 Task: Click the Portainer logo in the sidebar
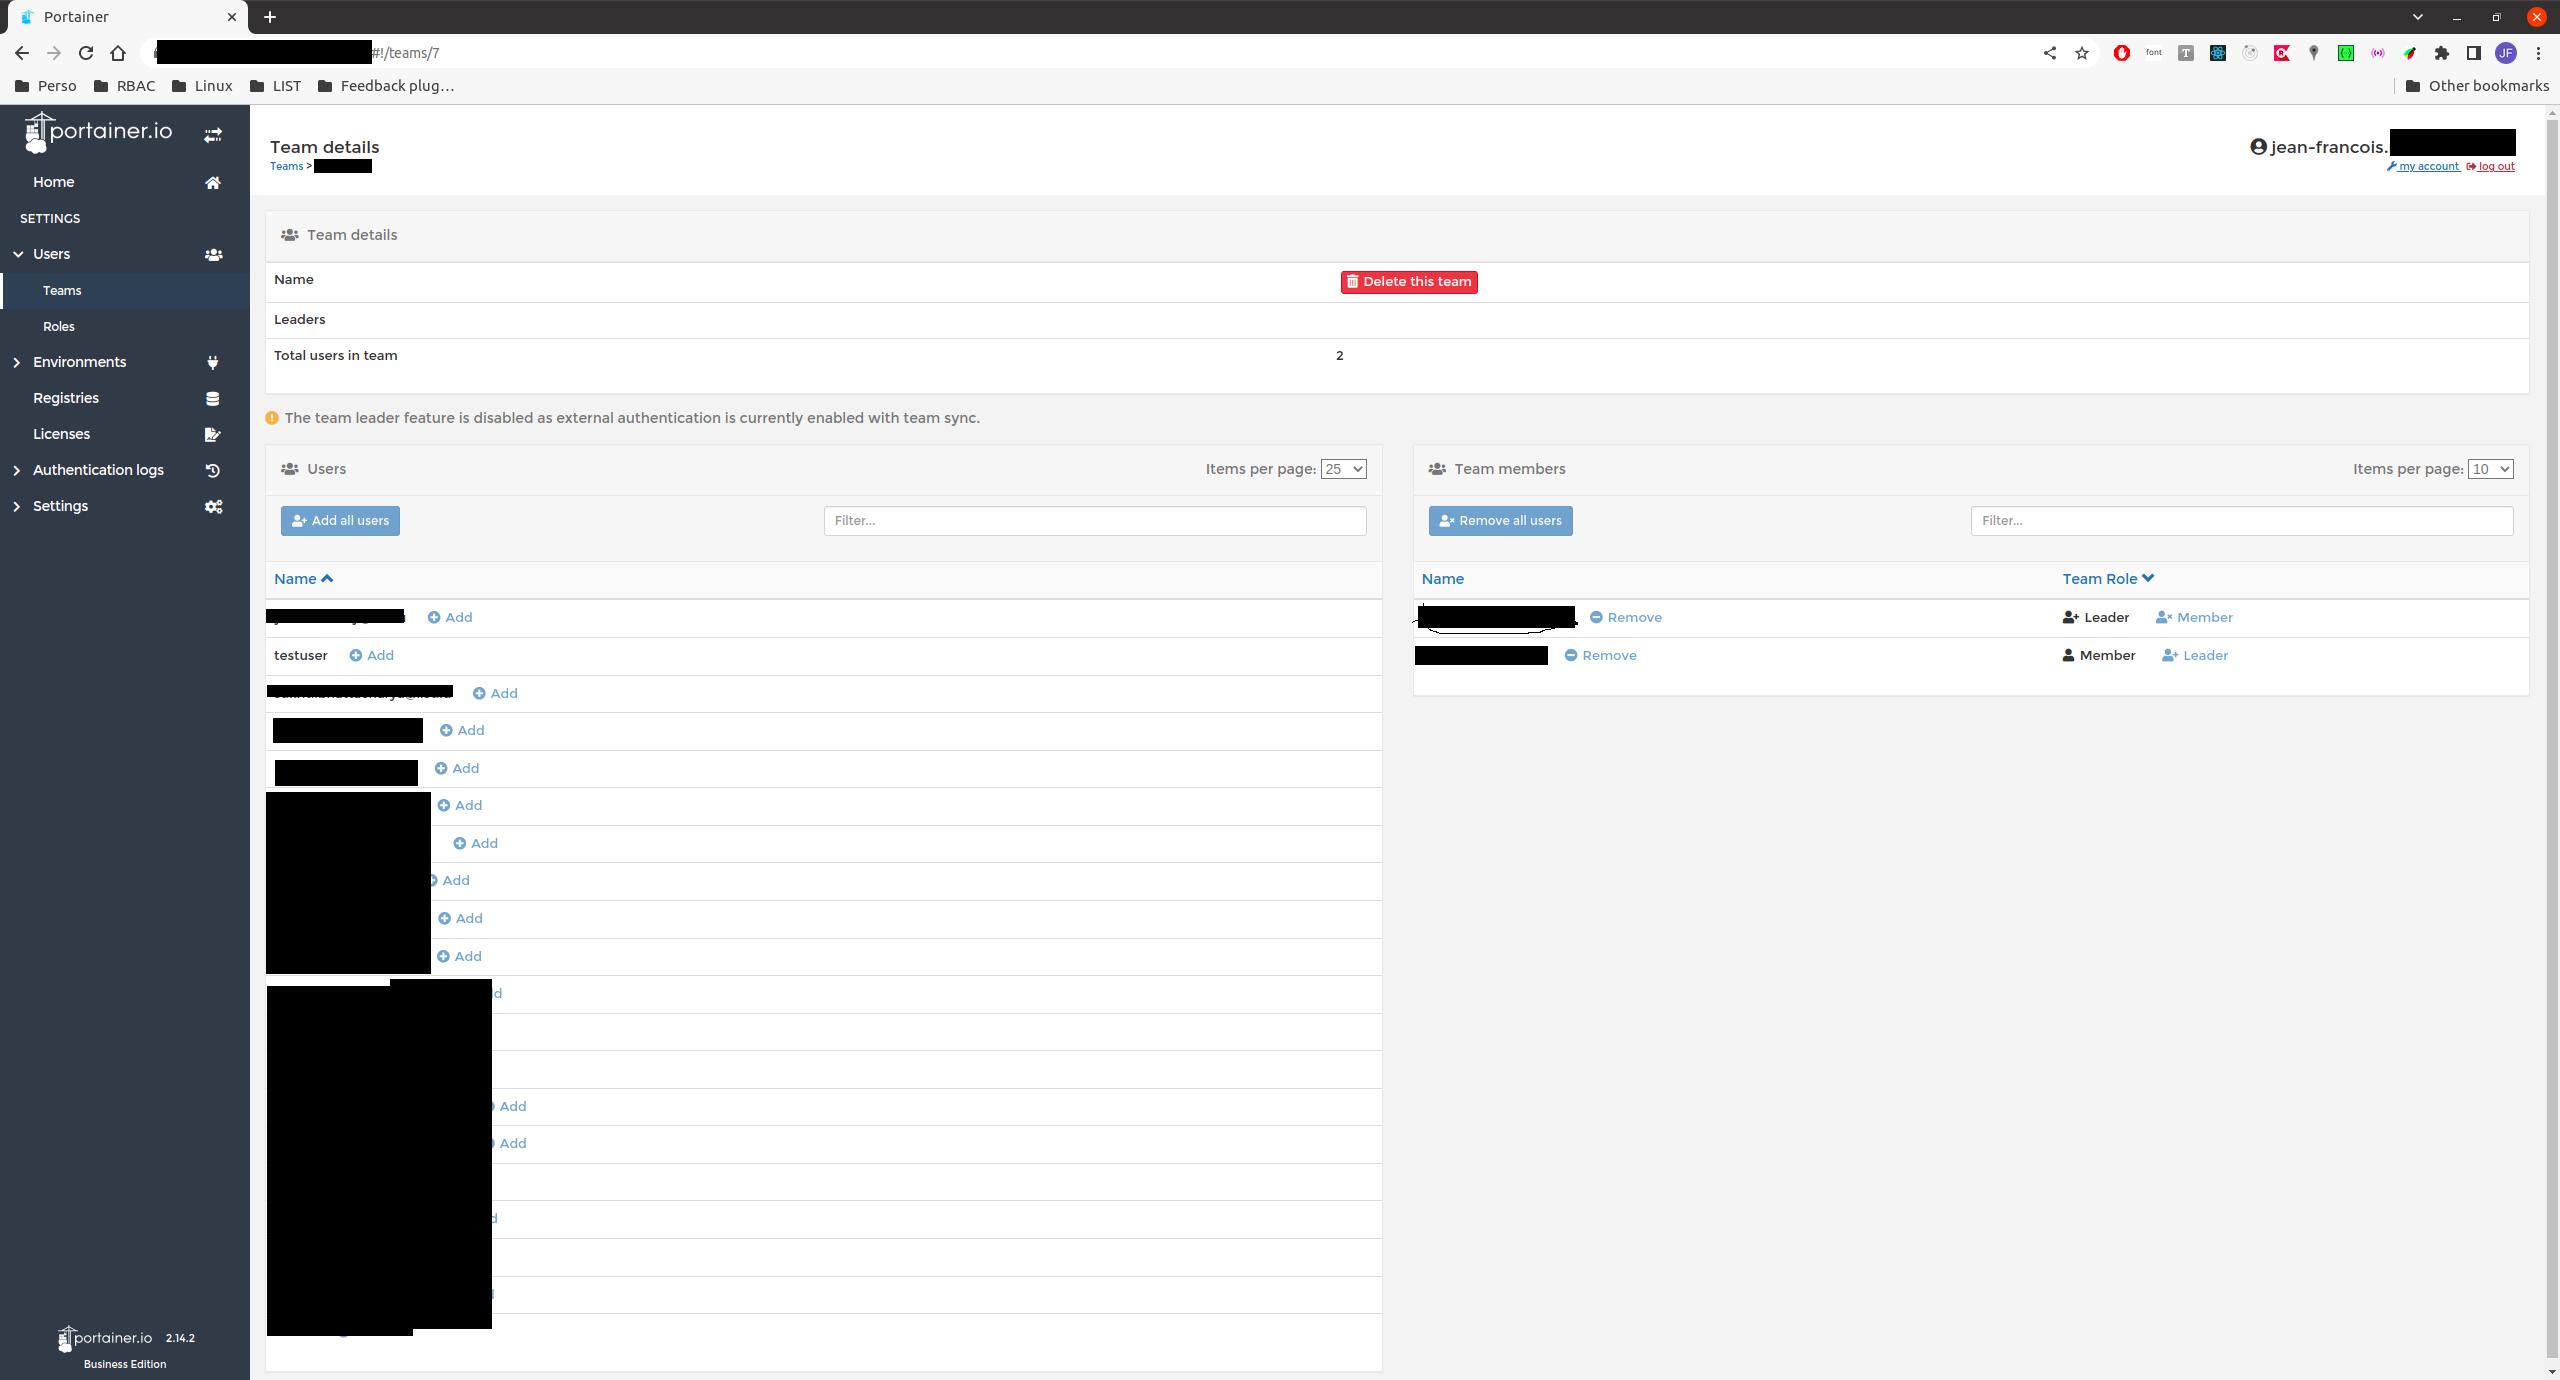(x=96, y=131)
